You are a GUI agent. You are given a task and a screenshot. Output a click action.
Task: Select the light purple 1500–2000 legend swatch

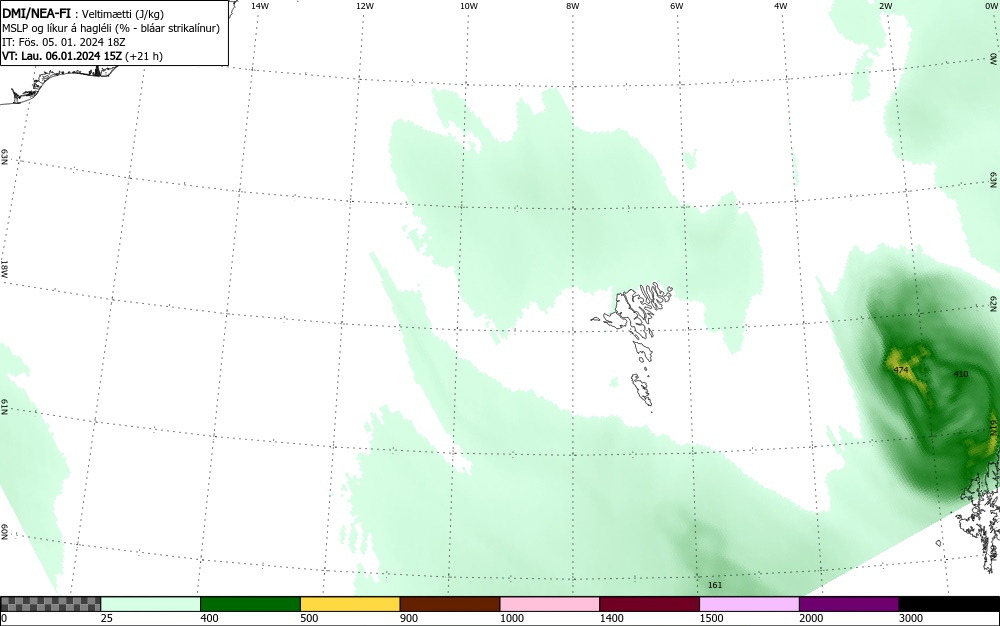749,604
